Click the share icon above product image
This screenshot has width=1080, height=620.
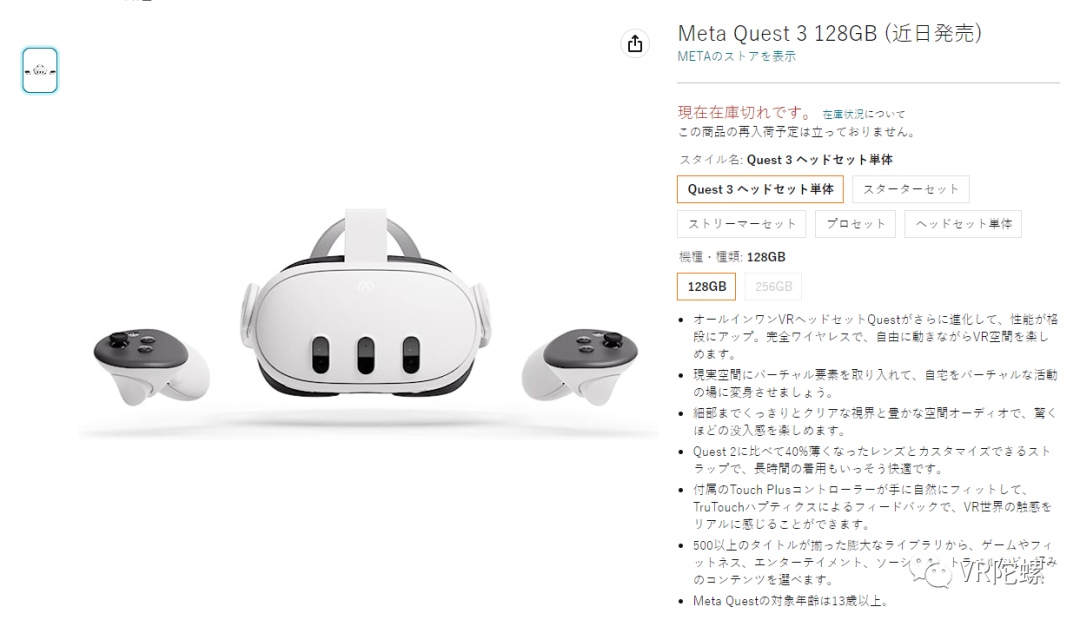pyautogui.click(x=634, y=44)
